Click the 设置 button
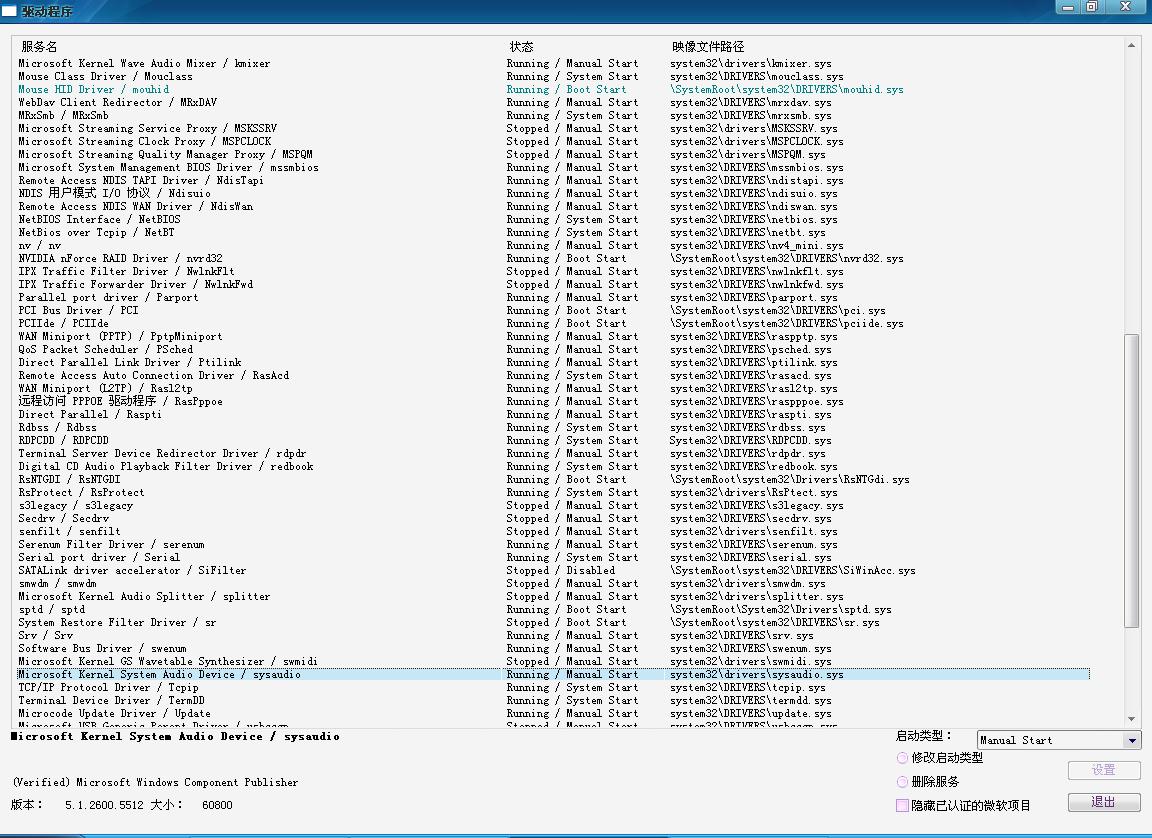The height and width of the screenshot is (838, 1152). pos(1104,770)
